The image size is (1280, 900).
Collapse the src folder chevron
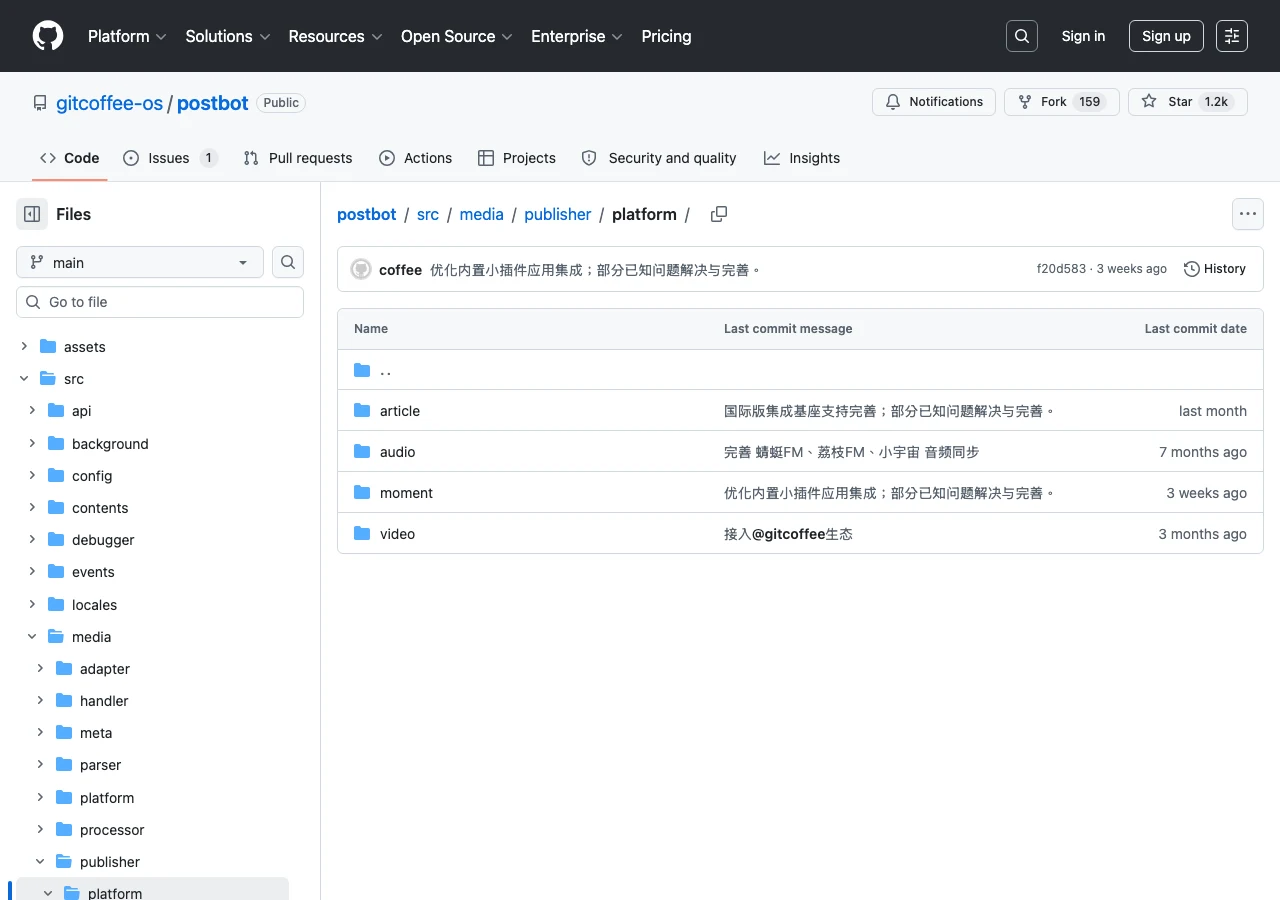(x=24, y=379)
